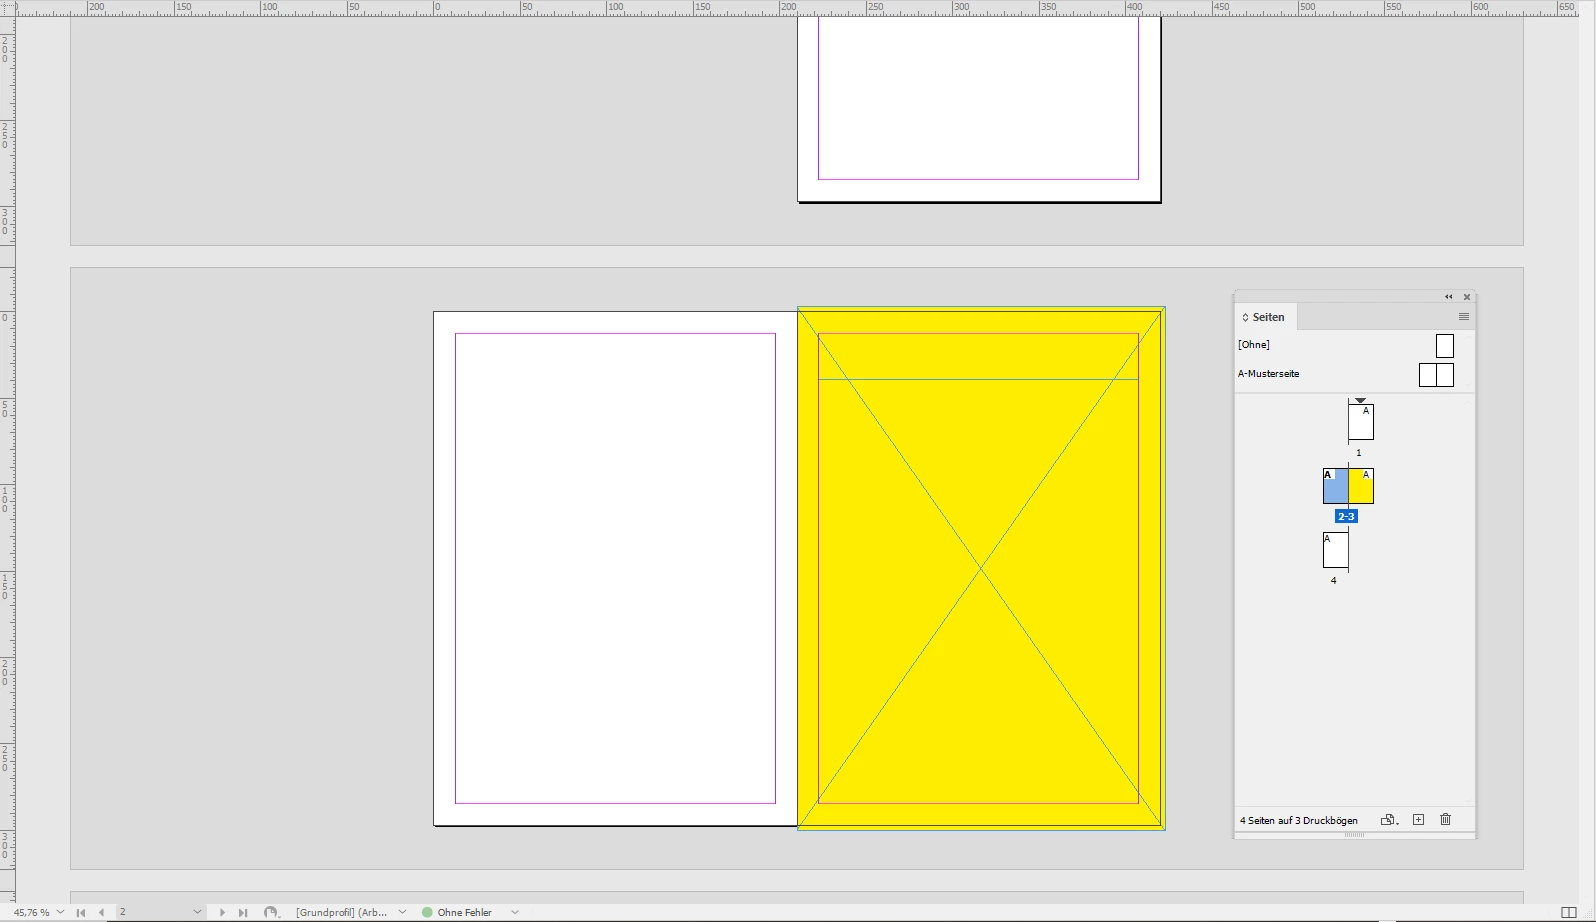Click the "Ohne Fehler" status text
1596x922 pixels.
pos(464,912)
